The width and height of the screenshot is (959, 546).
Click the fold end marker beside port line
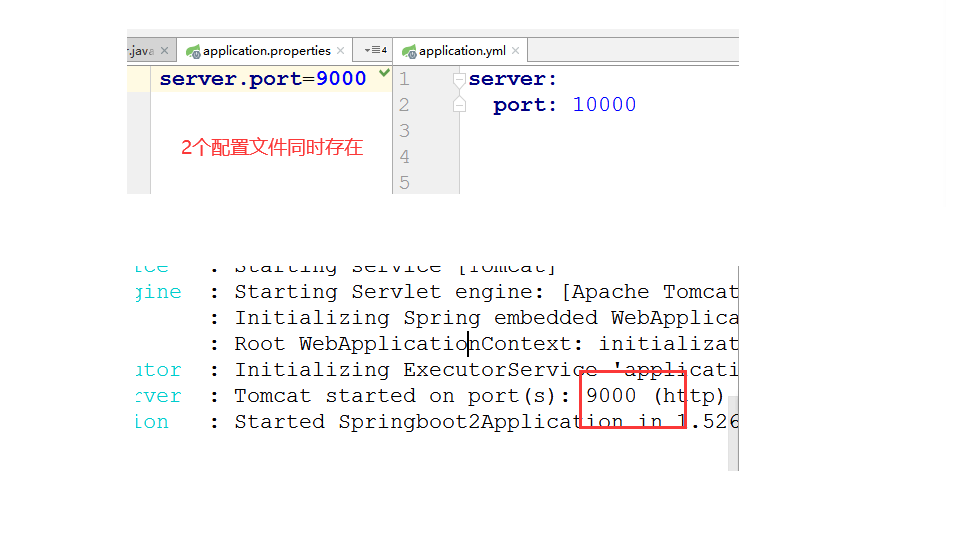pyautogui.click(x=459, y=105)
